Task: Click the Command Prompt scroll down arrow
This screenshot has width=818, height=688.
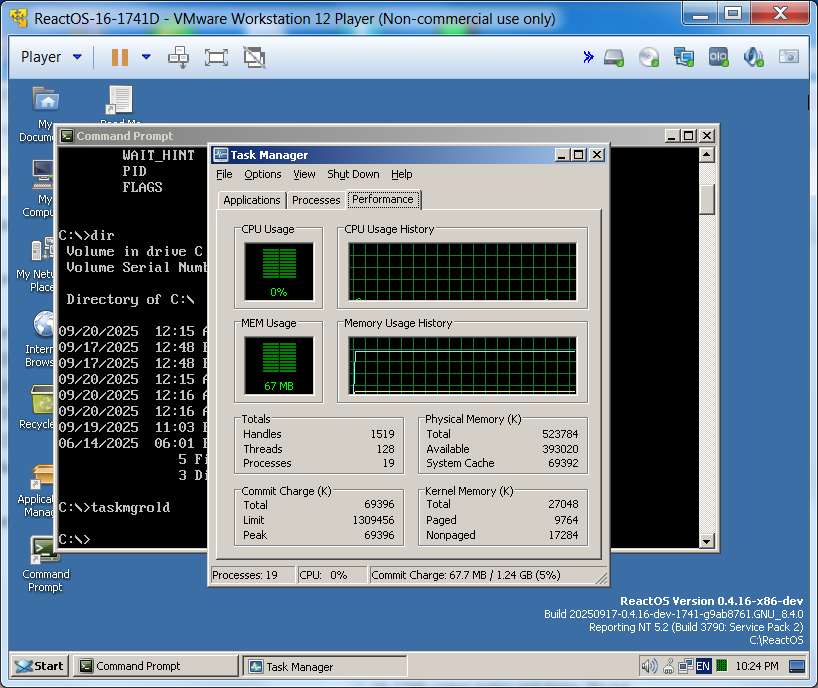Action: pyautogui.click(x=707, y=541)
